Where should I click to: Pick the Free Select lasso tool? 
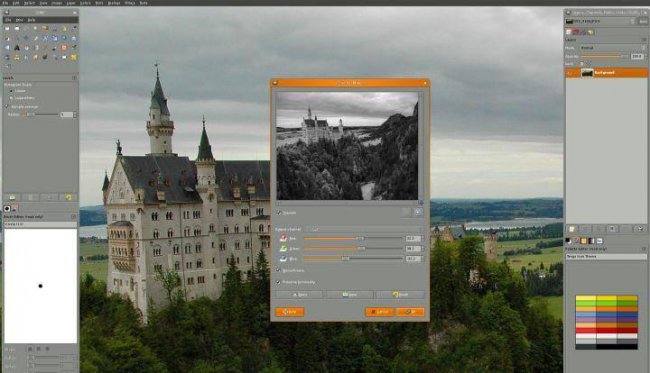(26, 29)
